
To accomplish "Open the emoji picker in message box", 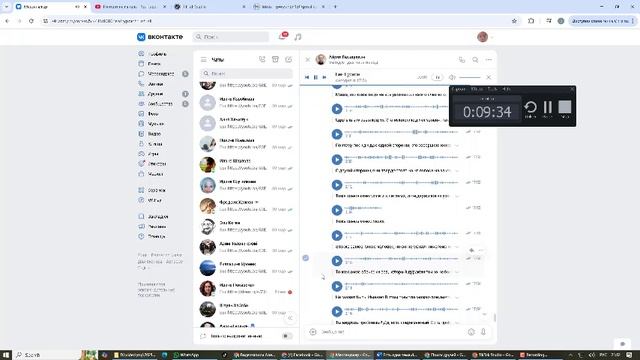I will (471, 332).
